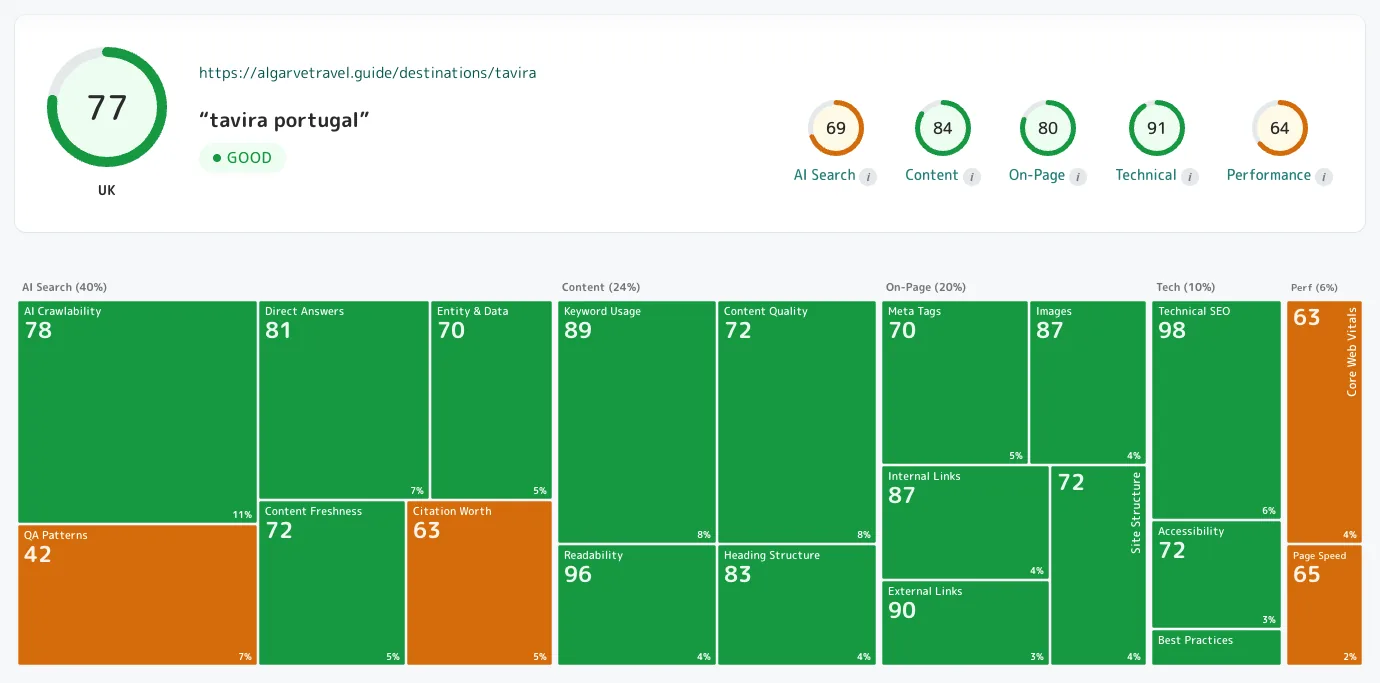The width and height of the screenshot is (1380, 683).
Task: Click the Performance score label
Action: [1269, 175]
